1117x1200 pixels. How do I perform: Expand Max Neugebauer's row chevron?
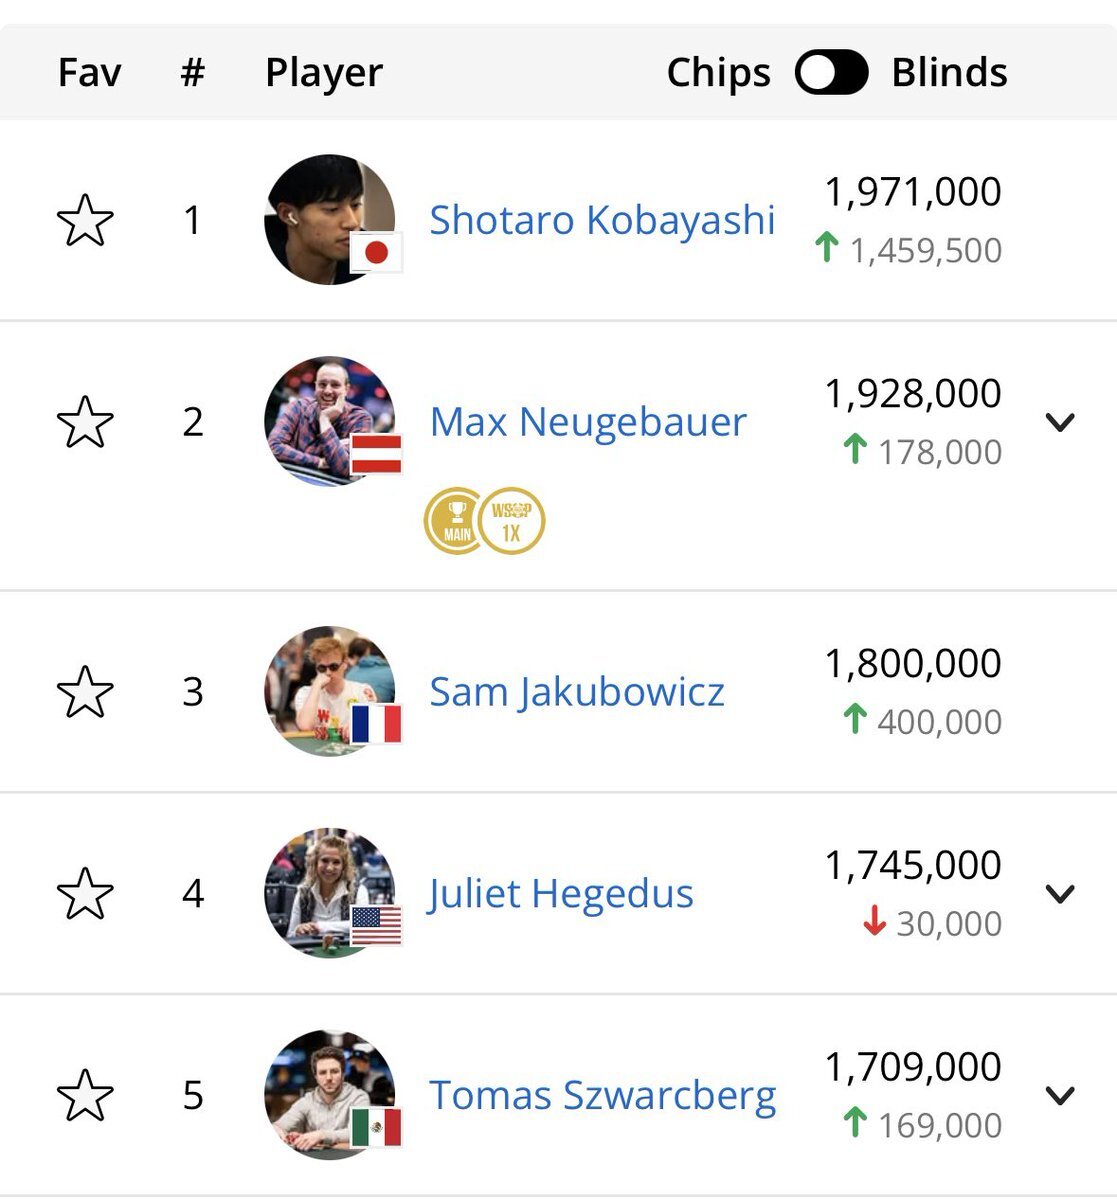click(x=1060, y=422)
